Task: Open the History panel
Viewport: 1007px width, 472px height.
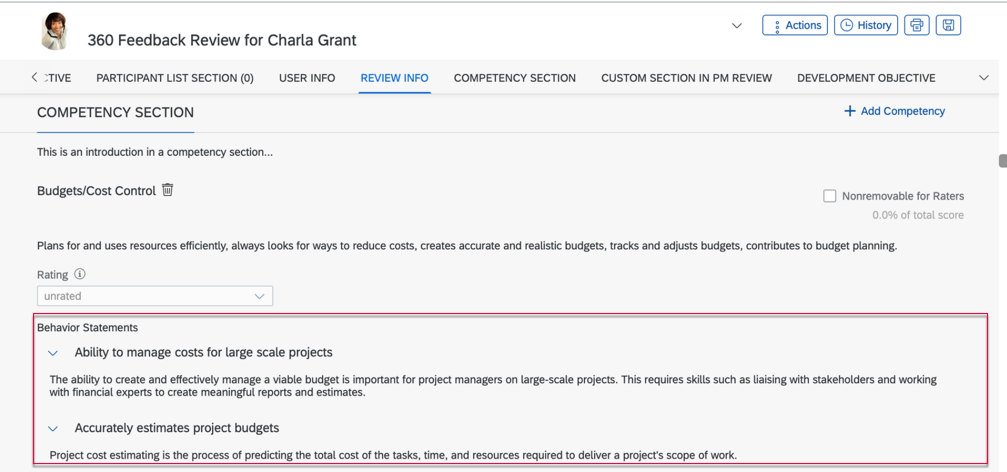Action: (866, 25)
